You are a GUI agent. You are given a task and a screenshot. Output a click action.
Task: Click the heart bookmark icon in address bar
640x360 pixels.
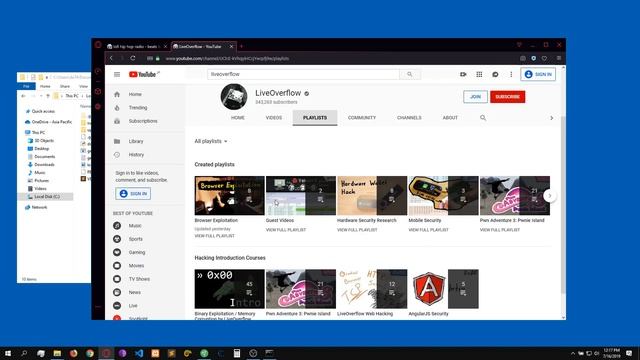[544, 58]
